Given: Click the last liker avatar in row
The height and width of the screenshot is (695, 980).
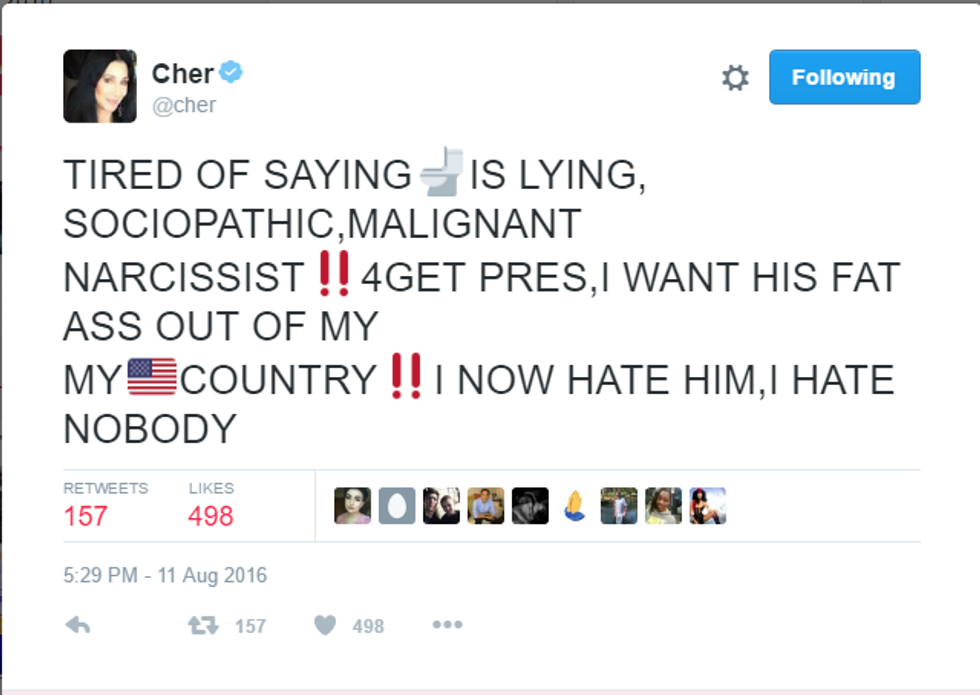Looking at the screenshot, I should pyautogui.click(x=708, y=506).
